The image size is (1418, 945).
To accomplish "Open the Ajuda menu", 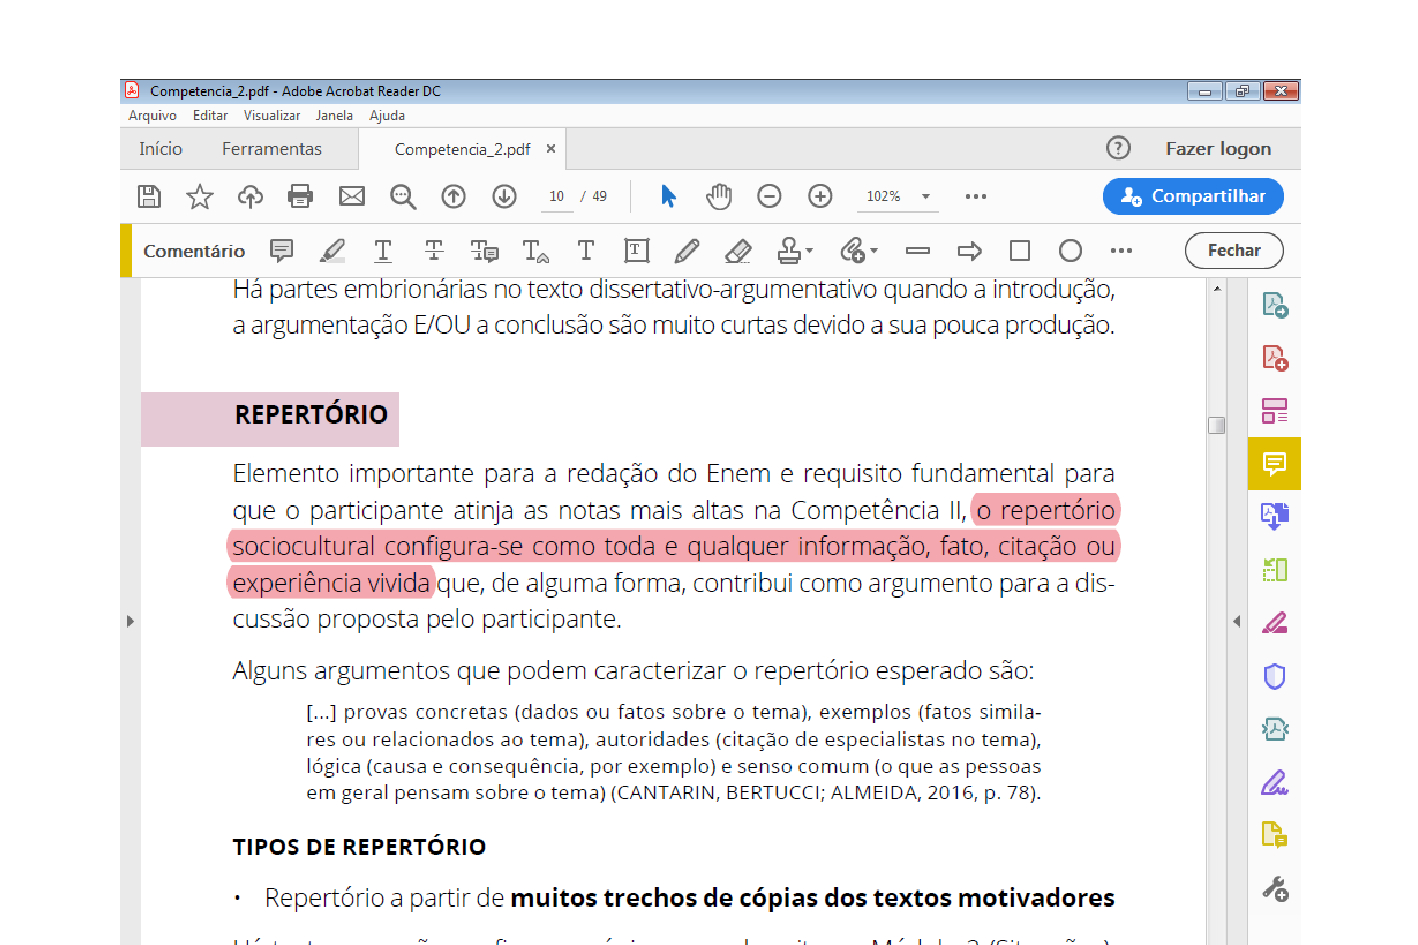I will click(x=387, y=116).
